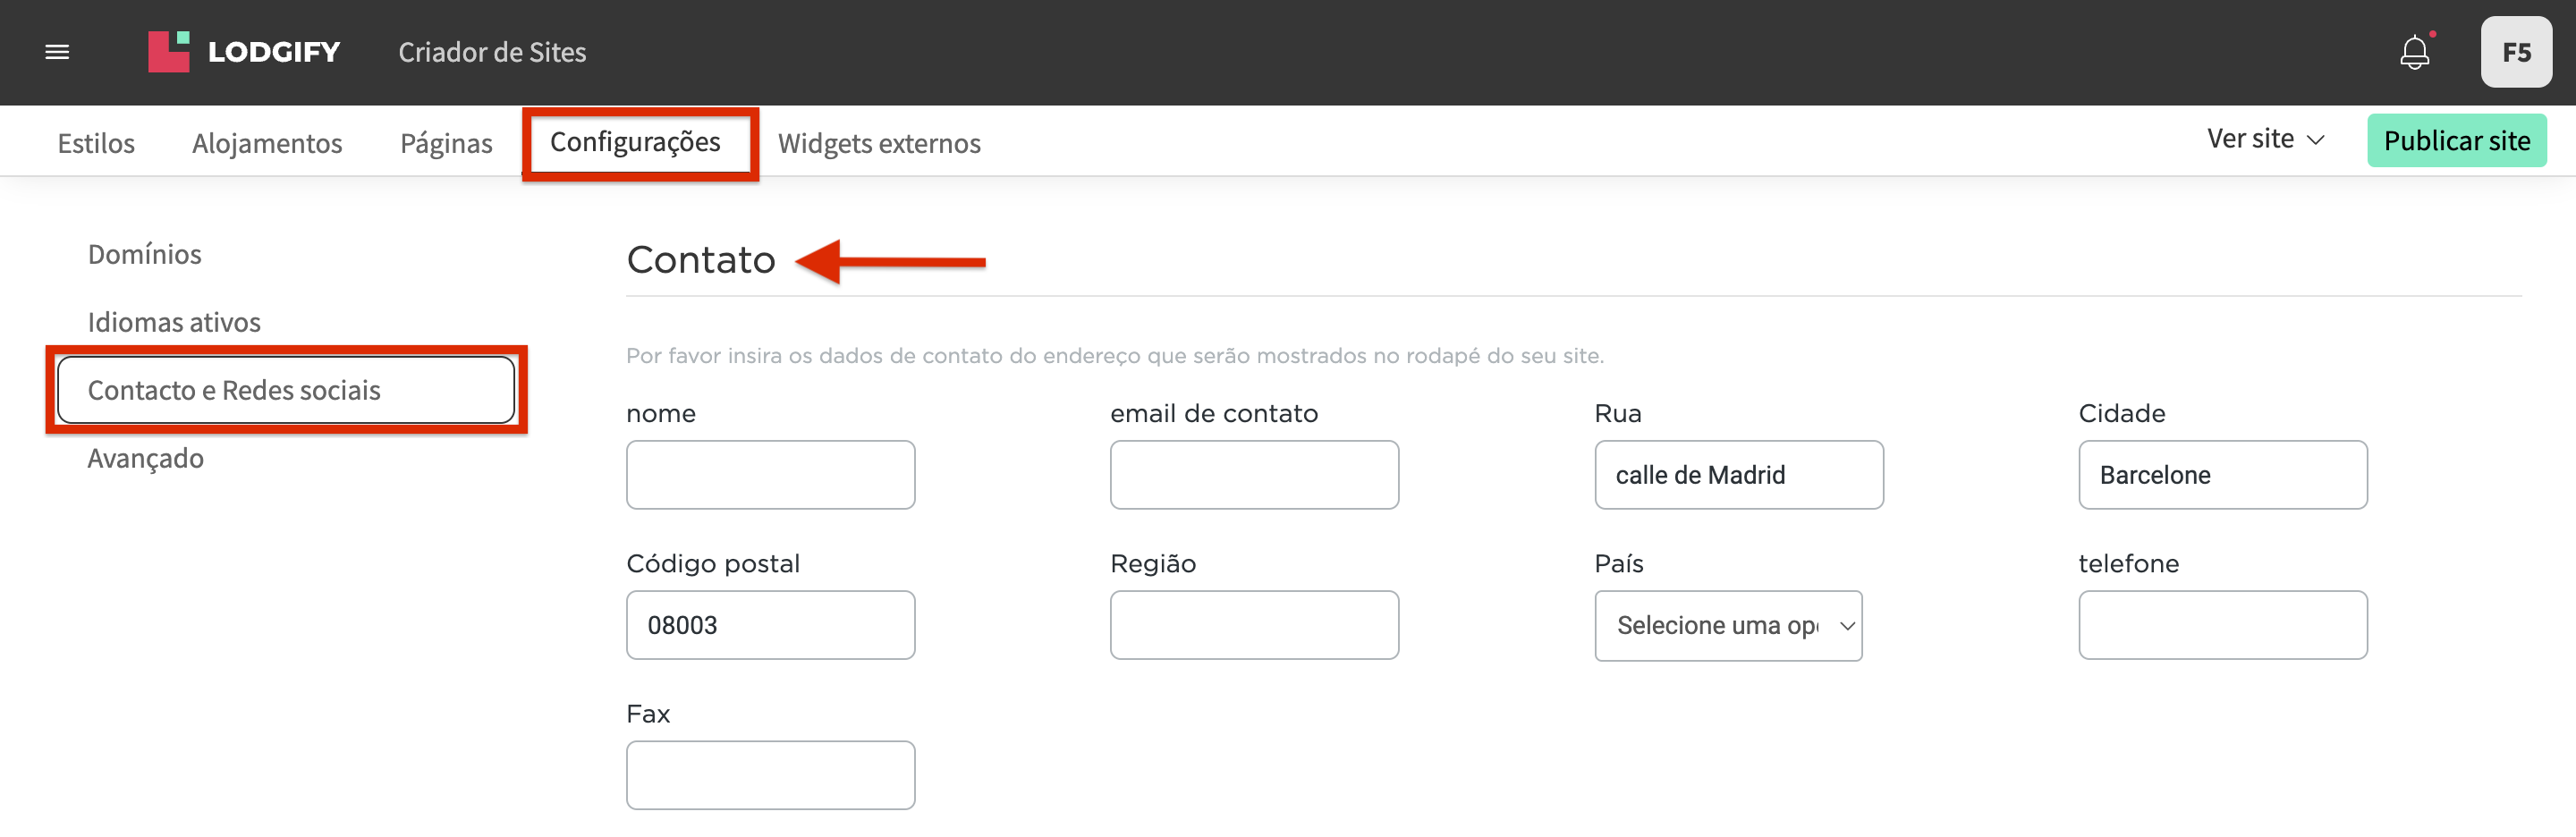
Task: Select Idiomas ativos in the sidebar
Action: (174, 321)
